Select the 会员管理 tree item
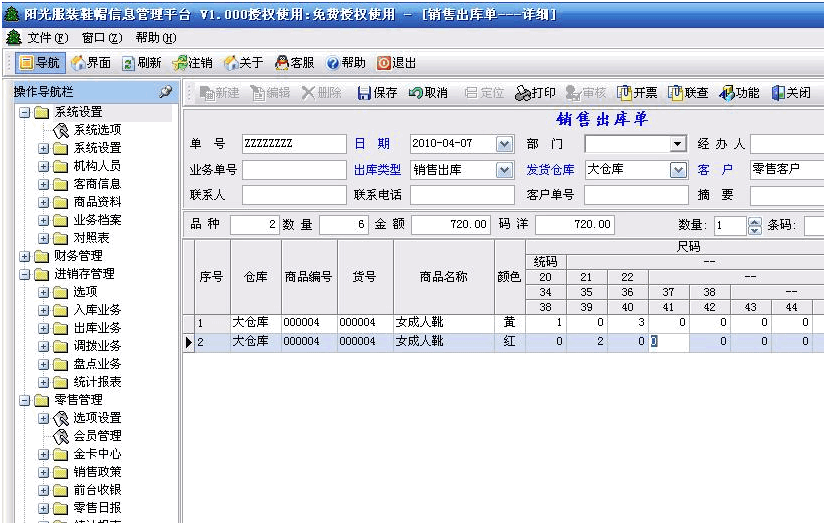 pos(97,436)
